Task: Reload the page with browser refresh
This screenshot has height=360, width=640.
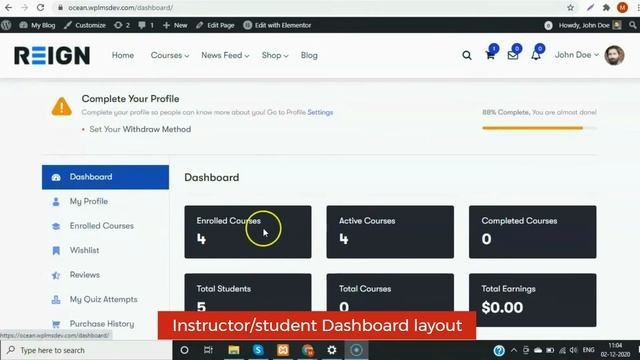Action: click(x=40, y=7)
